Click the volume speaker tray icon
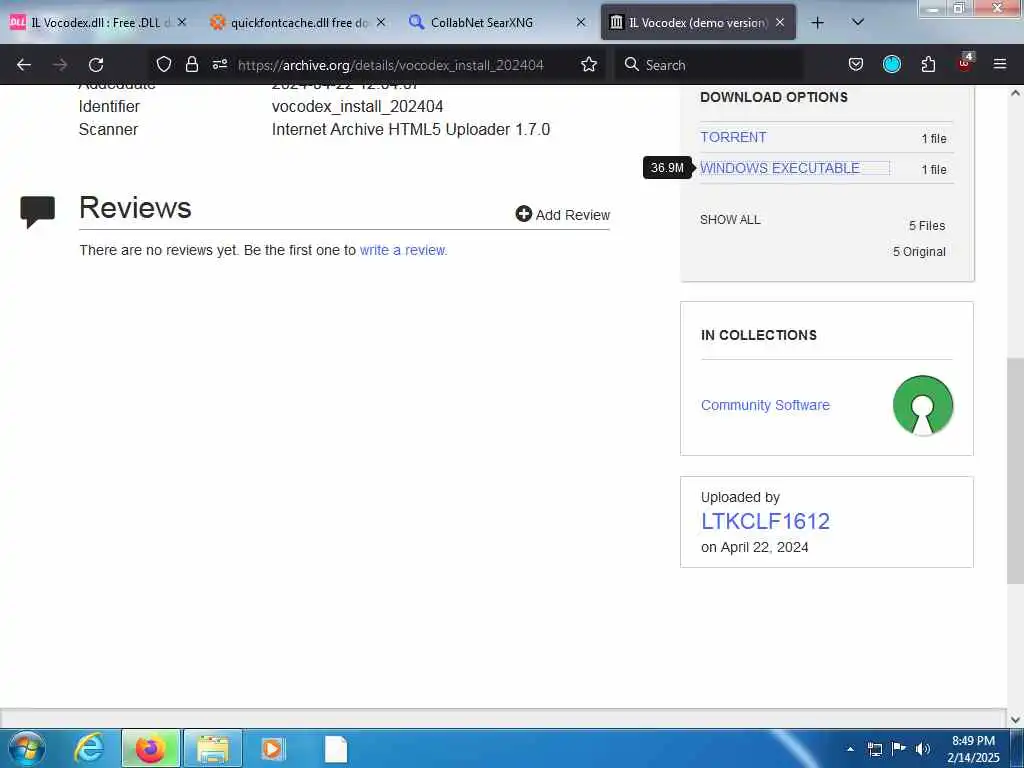The width and height of the screenshot is (1024, 768). tap(923, 749)
